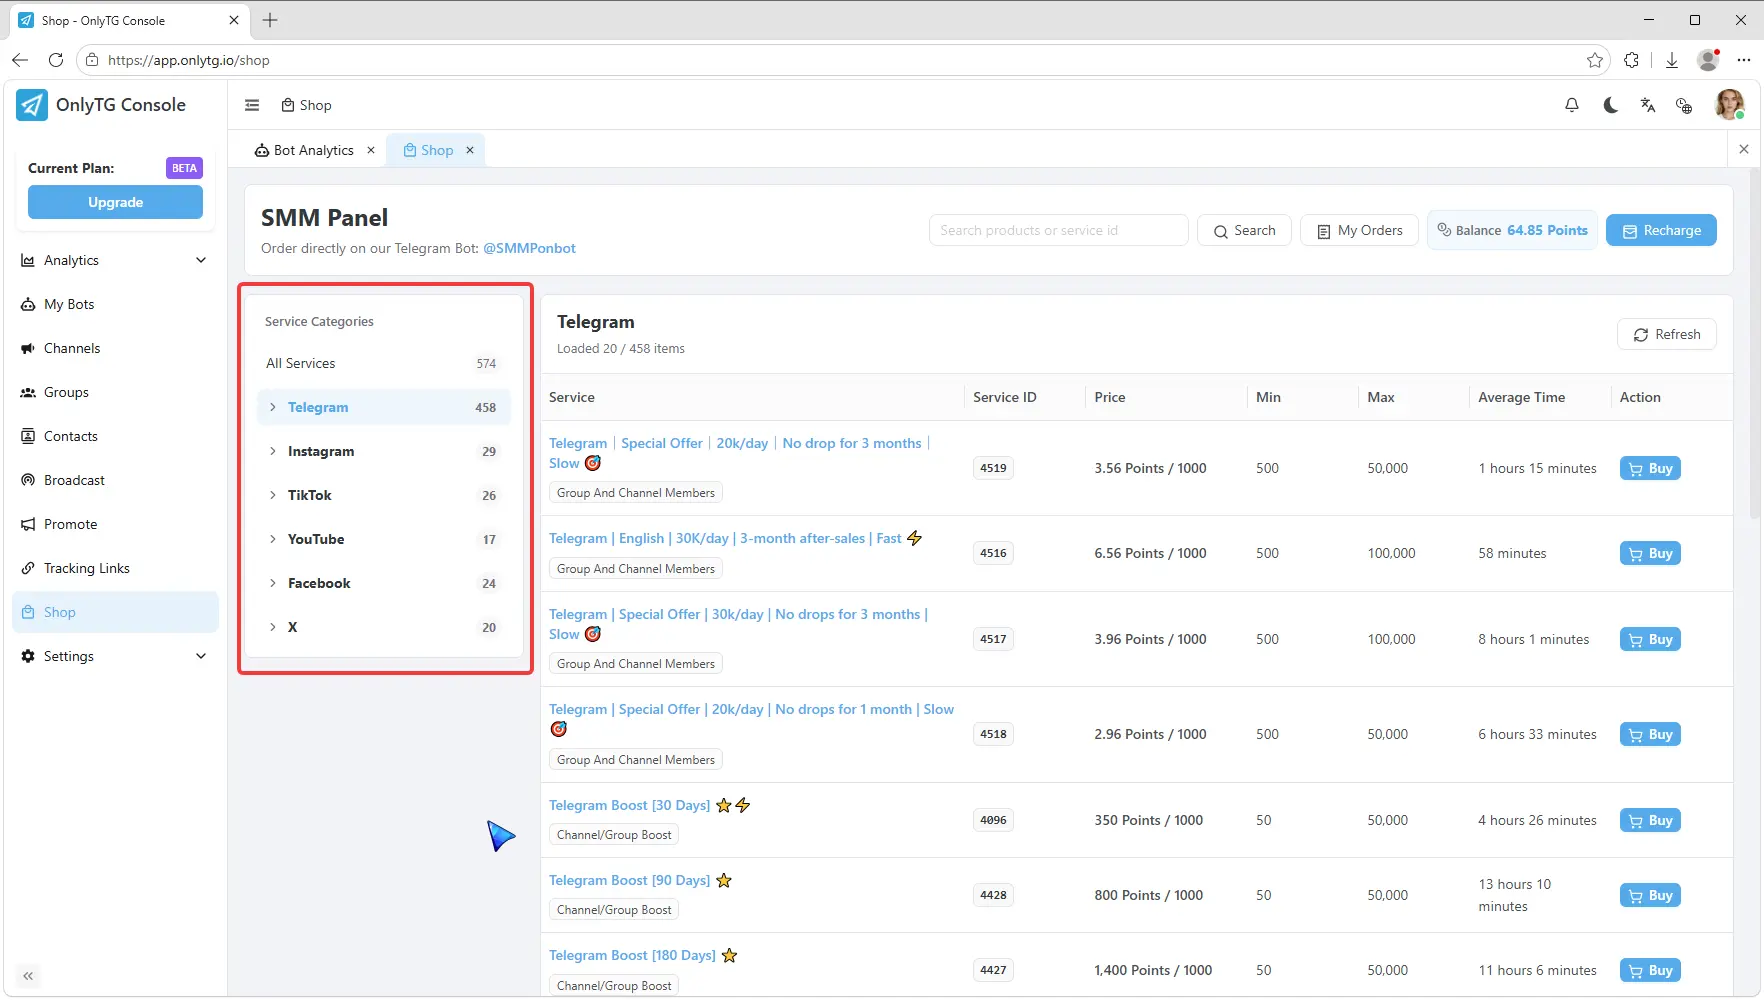Image resolution: width=1764 pixels, height=1000 pixels.
Task: Focus the search products input field
Action: pos(1058,230)
